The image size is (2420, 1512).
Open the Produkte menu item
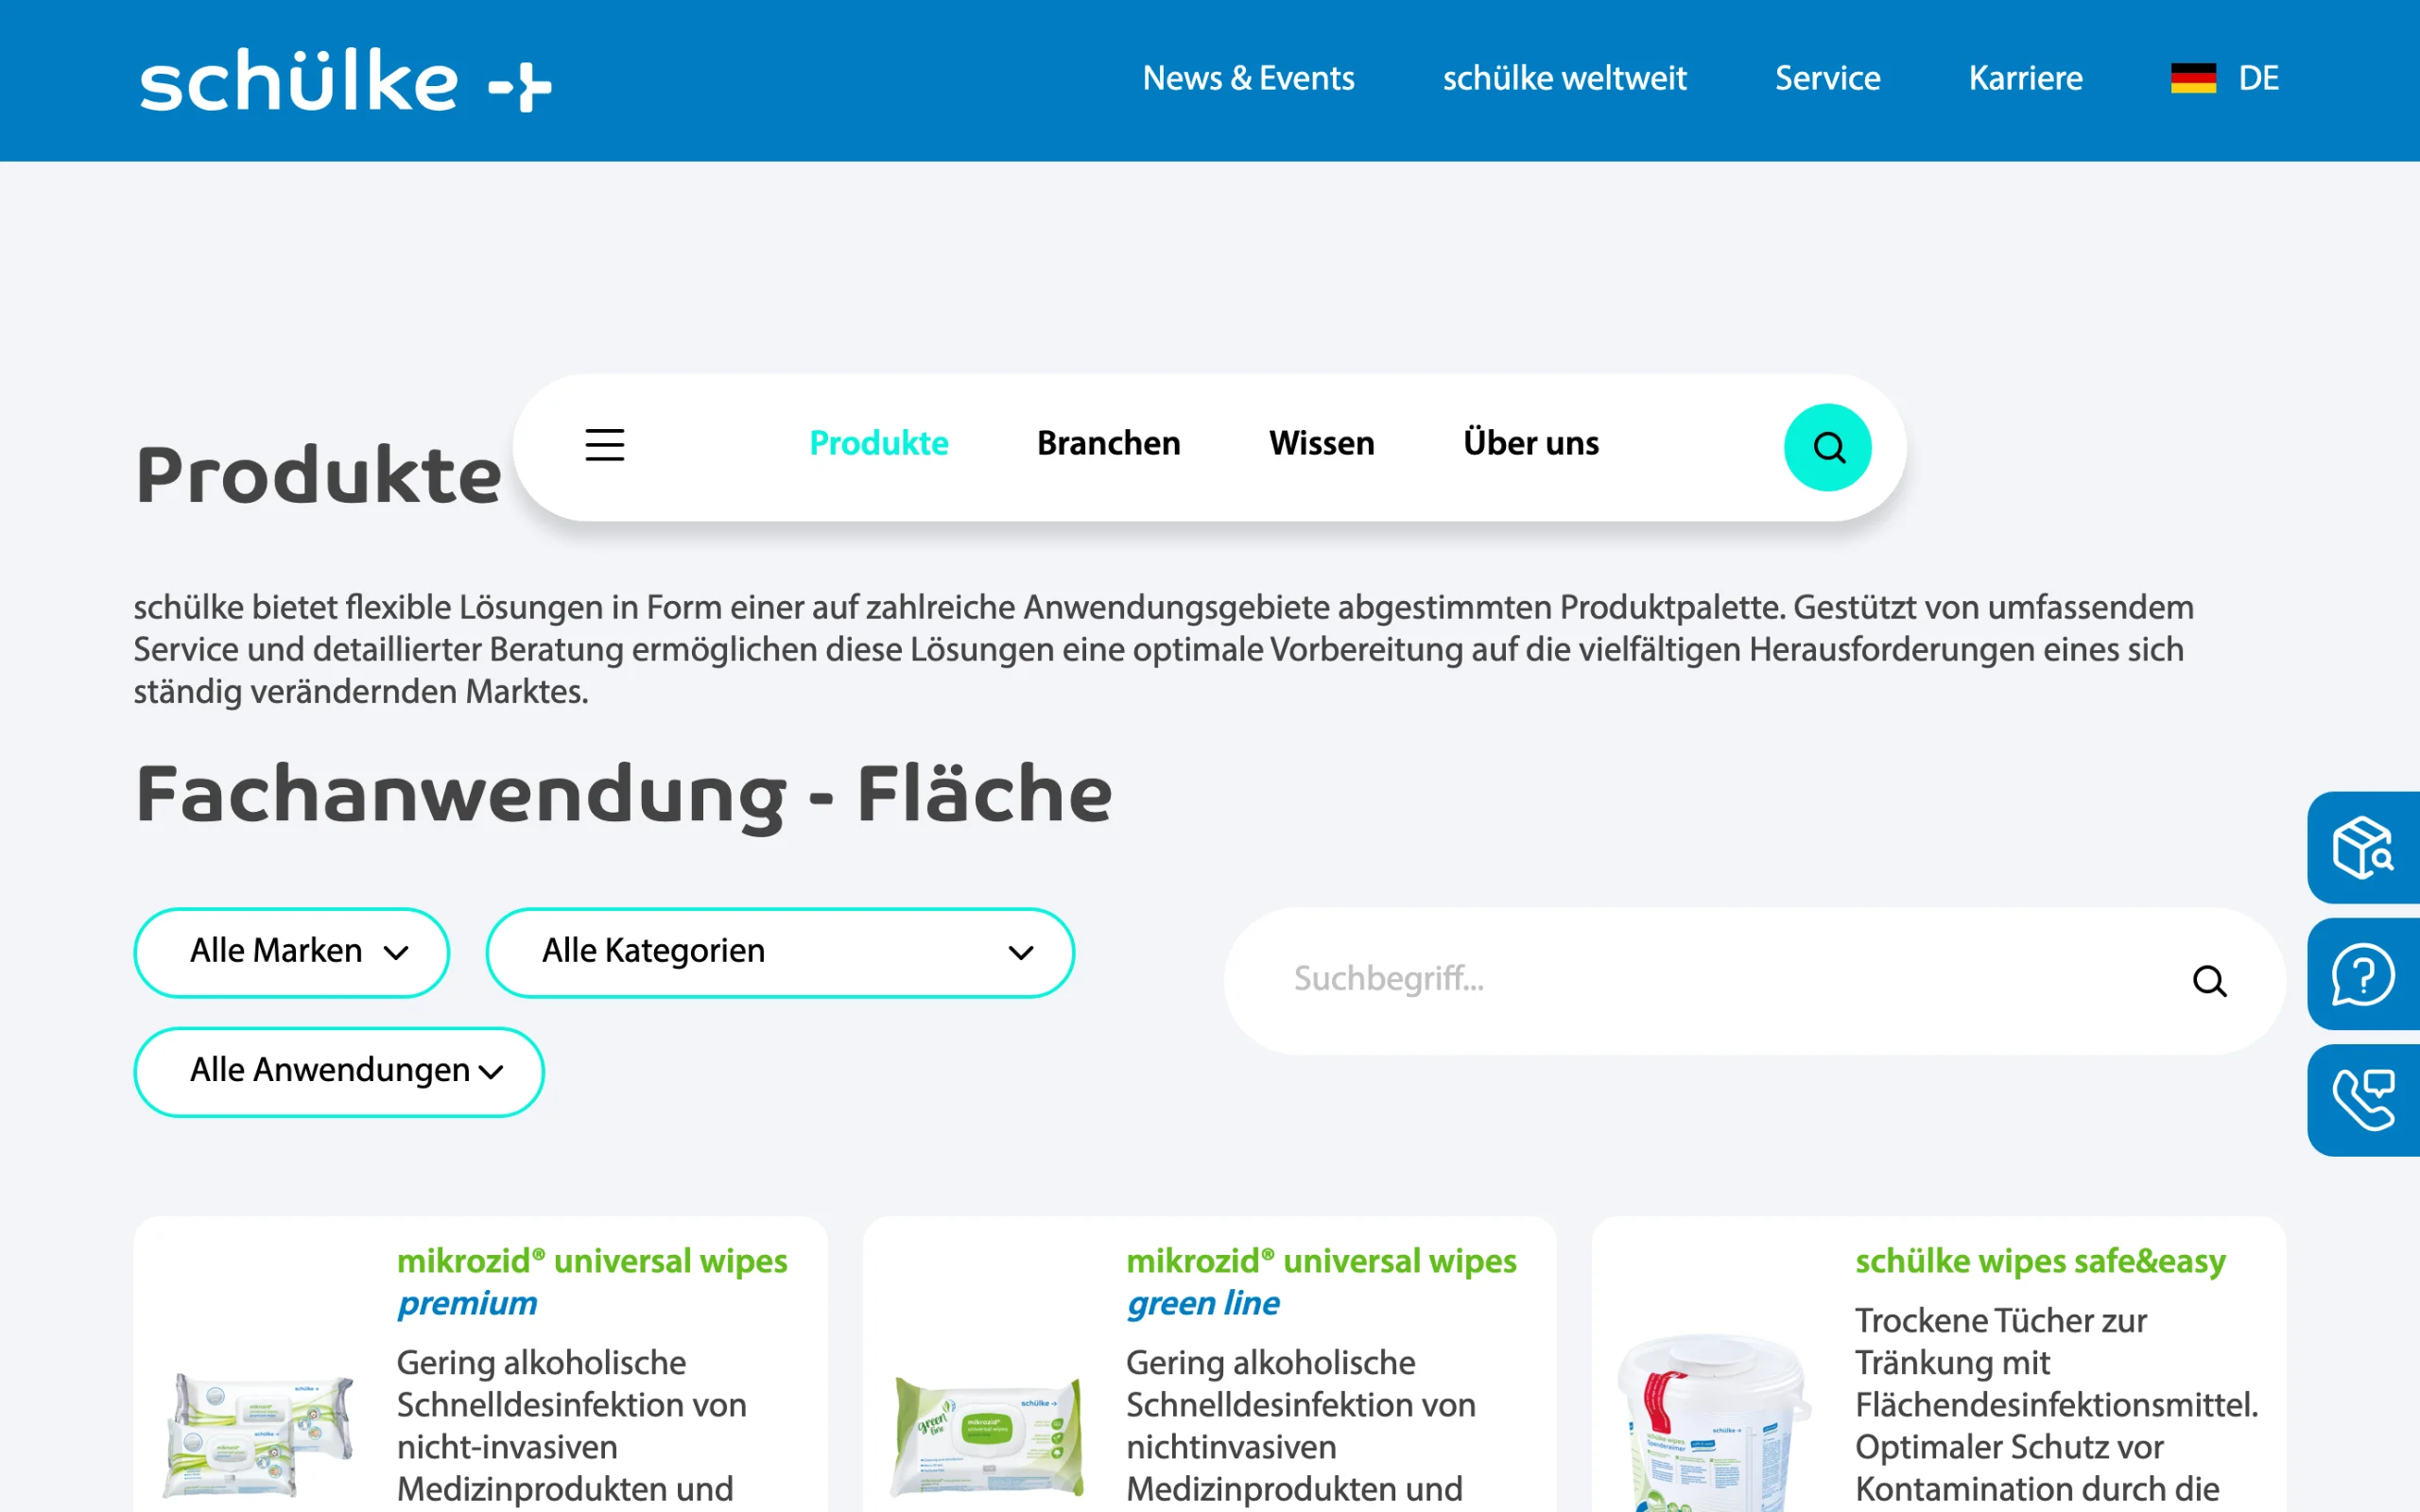[878, 443]
